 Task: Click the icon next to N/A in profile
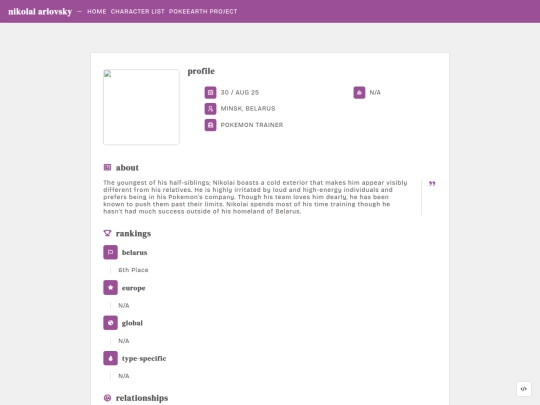(359, 92)
